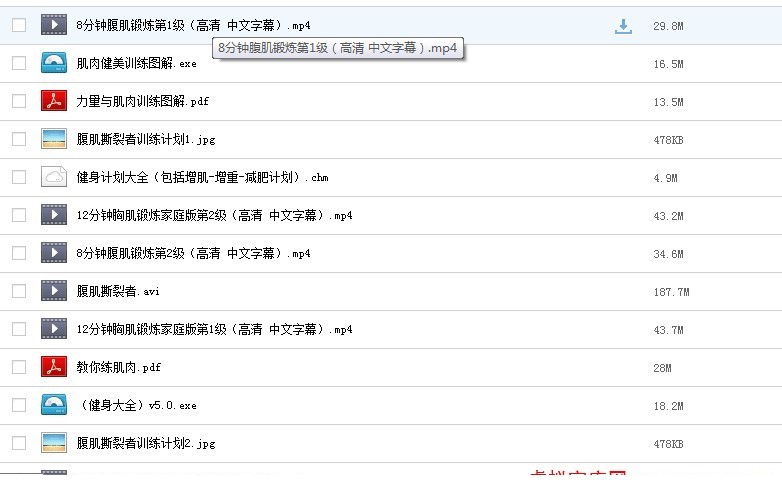Click size 478KB of 腹肌撕裂者训练计划1.jpg
Viewport: 782px width, 498px height.
[x=668, y=140]
